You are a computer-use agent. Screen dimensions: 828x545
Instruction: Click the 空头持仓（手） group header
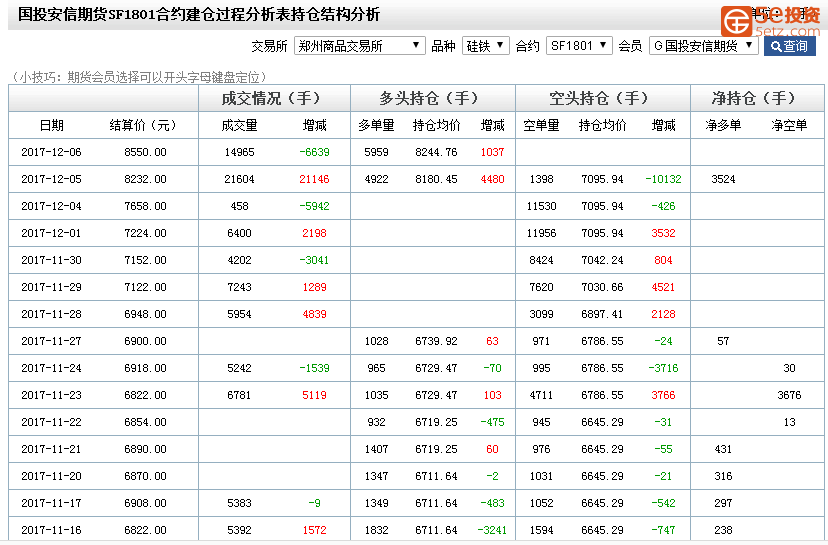click(x=603, y=98)
